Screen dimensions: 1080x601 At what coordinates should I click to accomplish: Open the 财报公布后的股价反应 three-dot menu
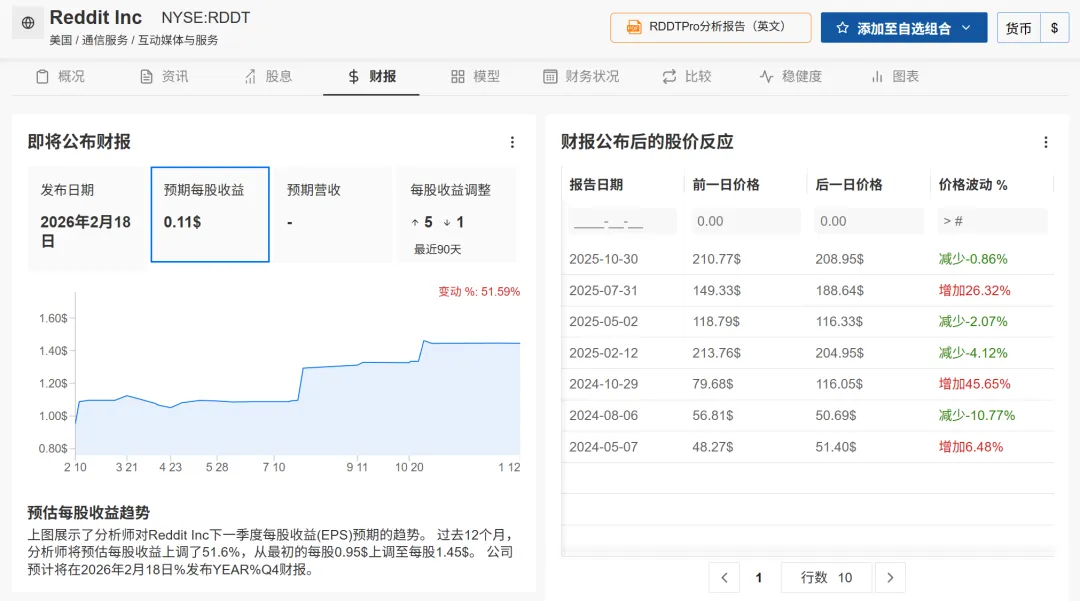[x=1046, y=142]
